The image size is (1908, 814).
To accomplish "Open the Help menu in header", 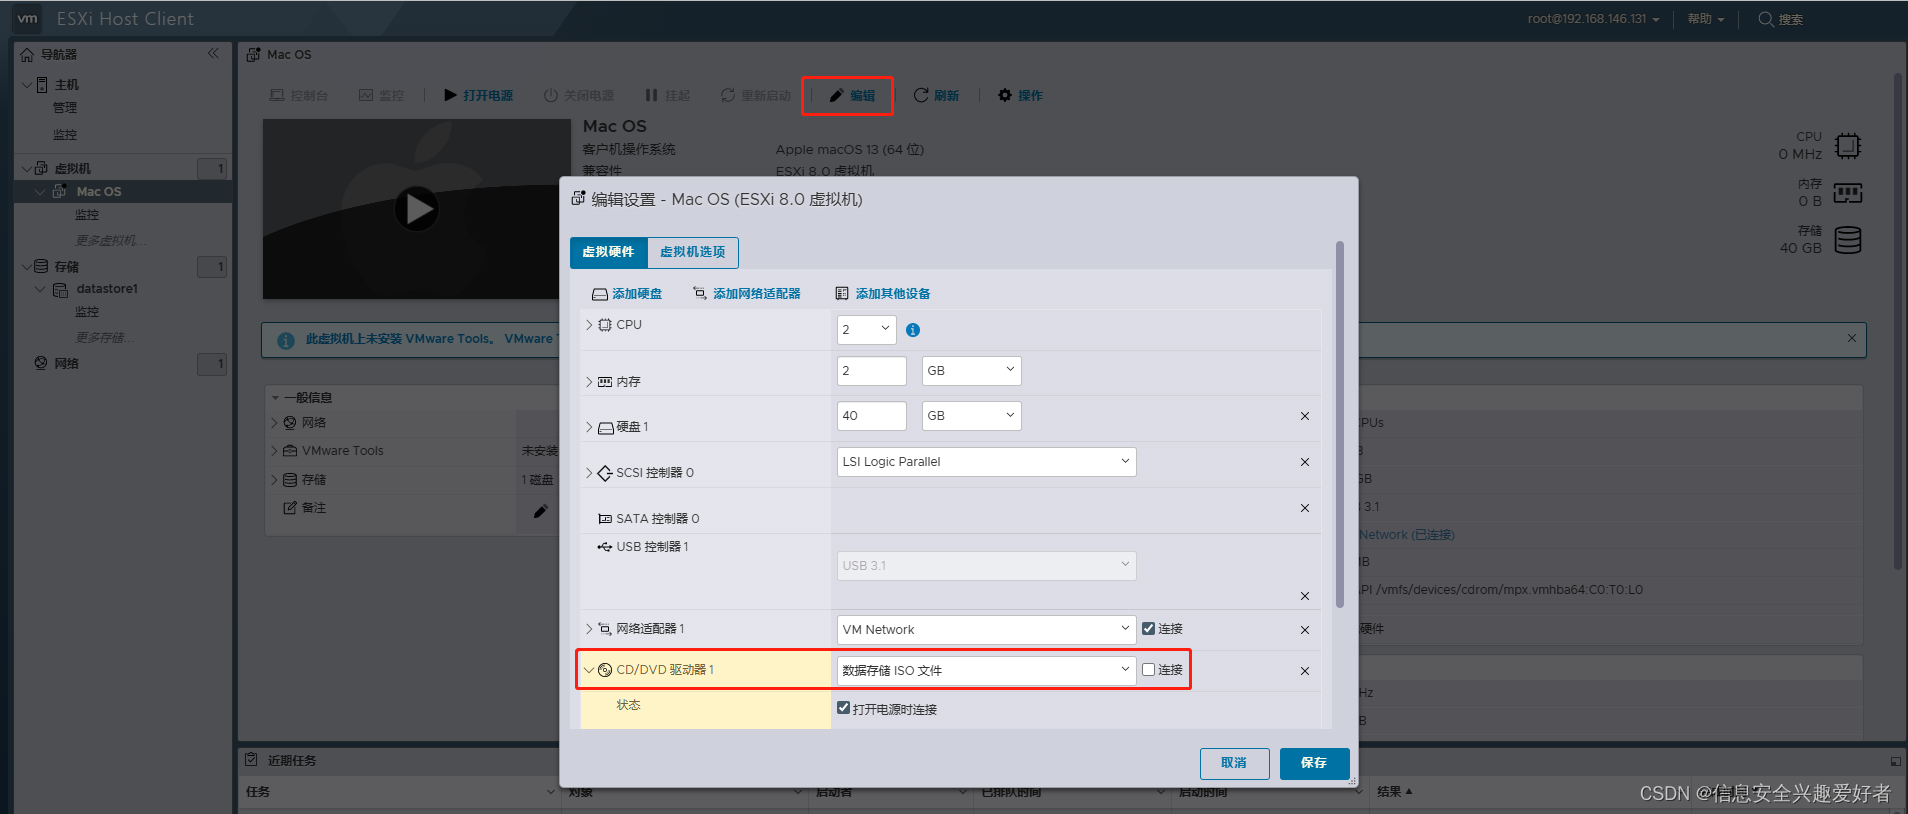I will pos(1706,19).
